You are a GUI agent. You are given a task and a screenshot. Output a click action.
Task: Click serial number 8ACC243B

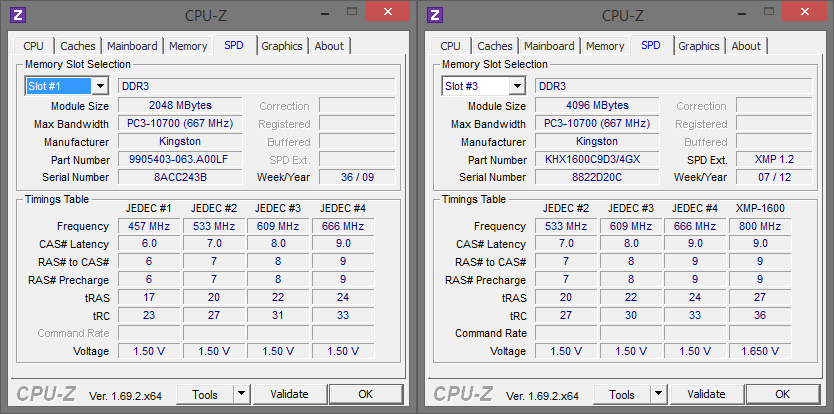coord(180,177)
